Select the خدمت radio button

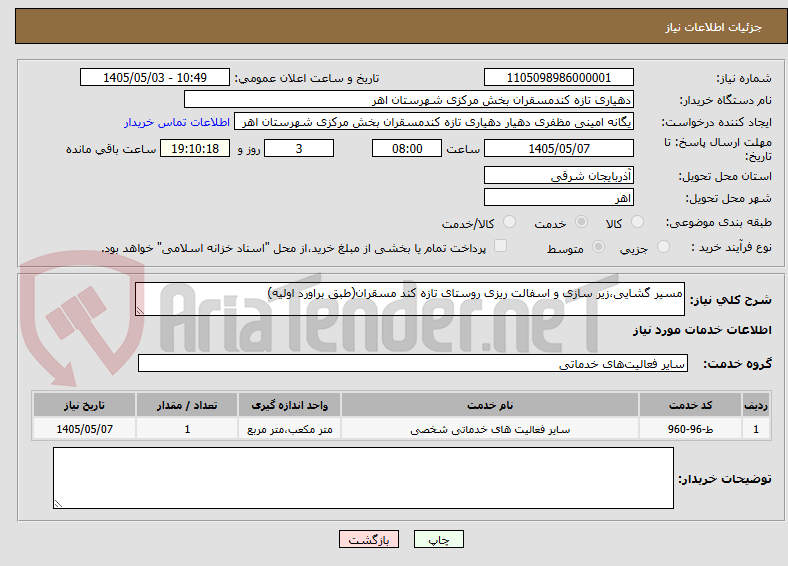click(581, 222)
